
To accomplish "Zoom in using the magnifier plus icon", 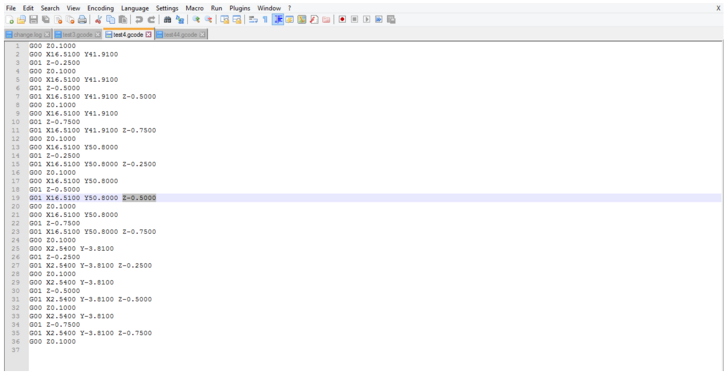I will point(196,19).
